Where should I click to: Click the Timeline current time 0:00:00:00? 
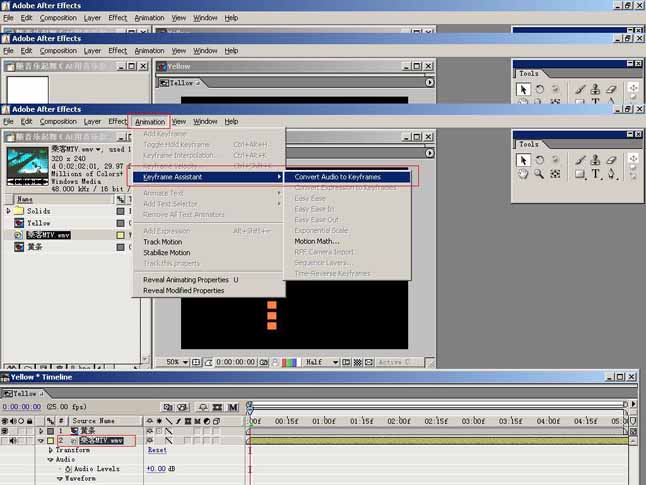21,407
